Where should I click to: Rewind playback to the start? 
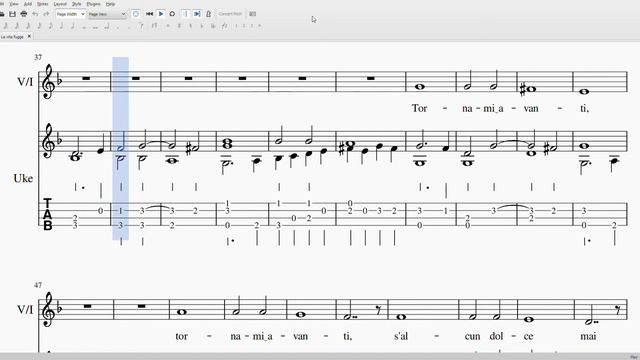tap(149, 14)
